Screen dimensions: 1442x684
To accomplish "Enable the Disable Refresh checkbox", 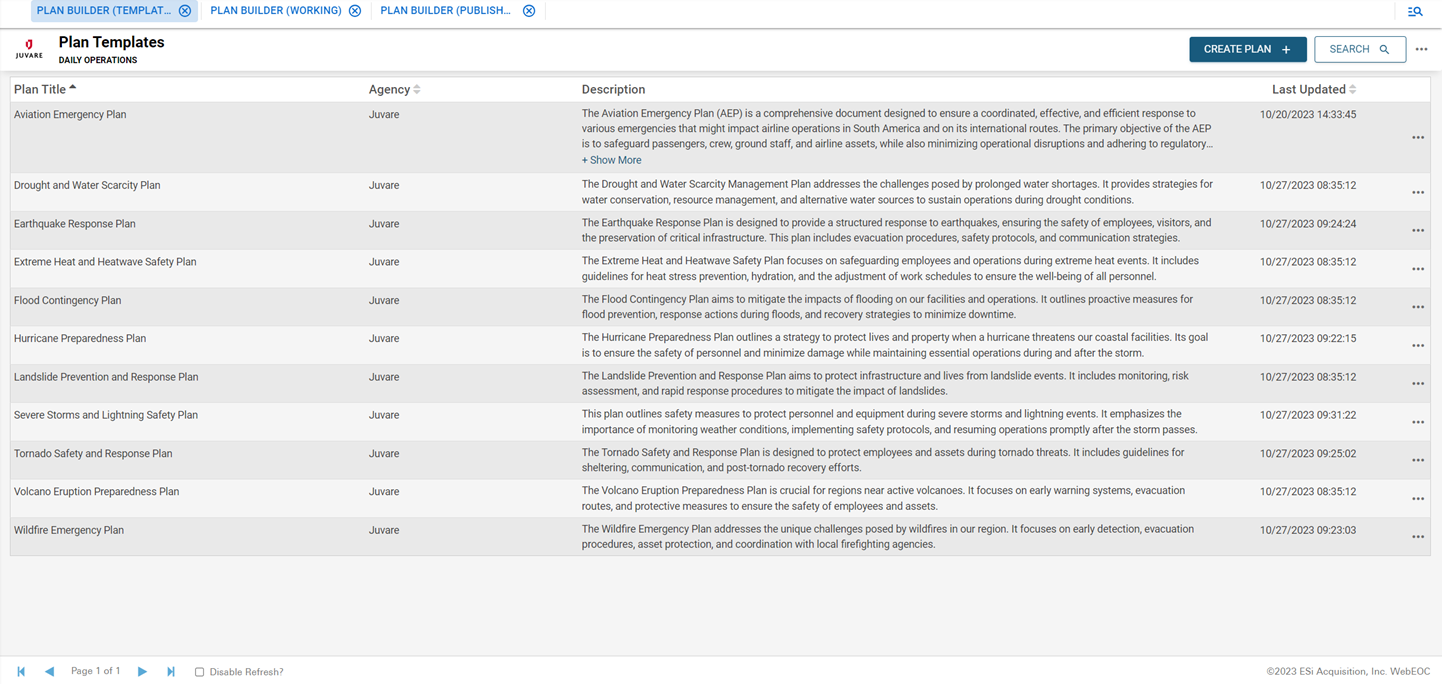I will (x=199, y=671).
